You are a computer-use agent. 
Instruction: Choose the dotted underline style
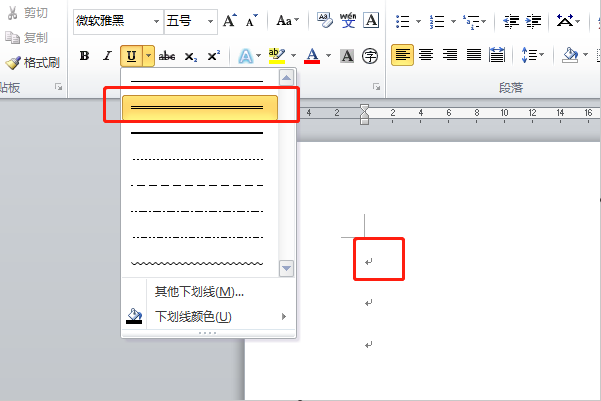click(x=197, y=159)
